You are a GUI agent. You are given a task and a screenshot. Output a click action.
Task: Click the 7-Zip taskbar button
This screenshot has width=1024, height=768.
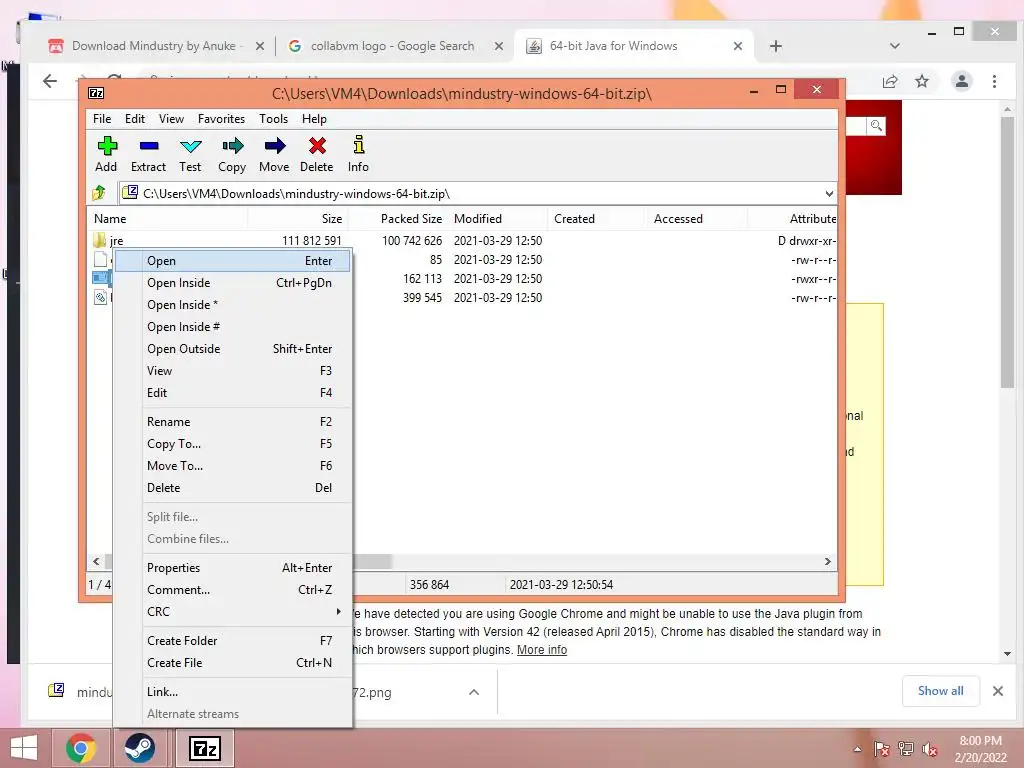point(204,748)
